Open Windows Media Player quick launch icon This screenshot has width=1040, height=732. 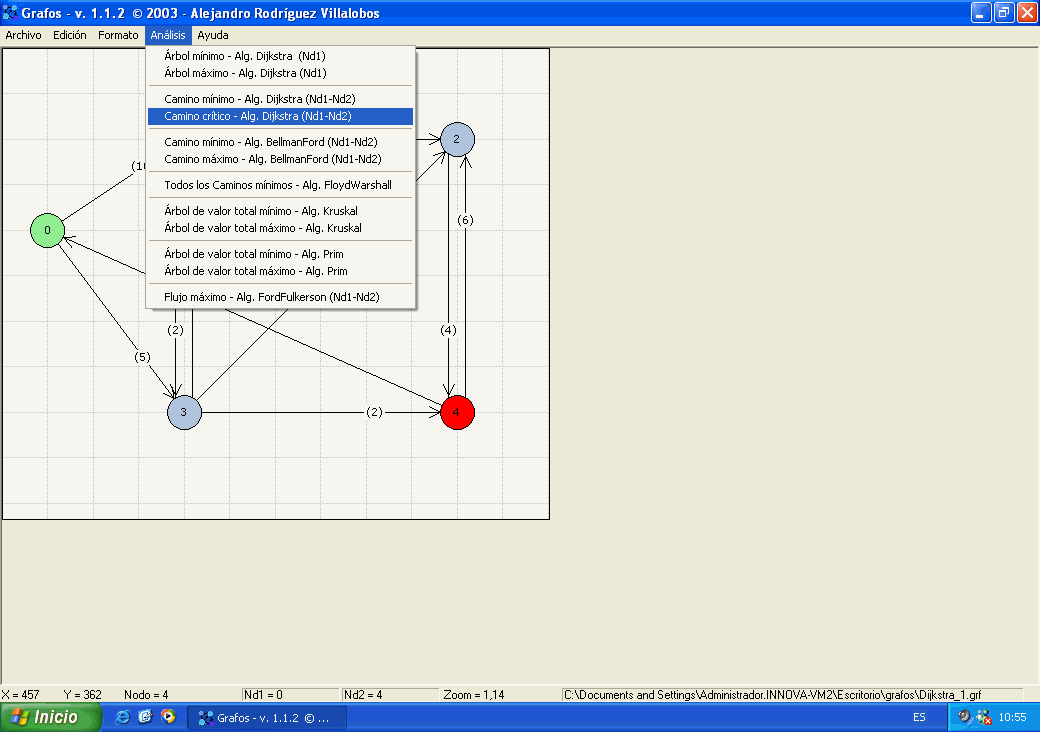coord(168,717)
